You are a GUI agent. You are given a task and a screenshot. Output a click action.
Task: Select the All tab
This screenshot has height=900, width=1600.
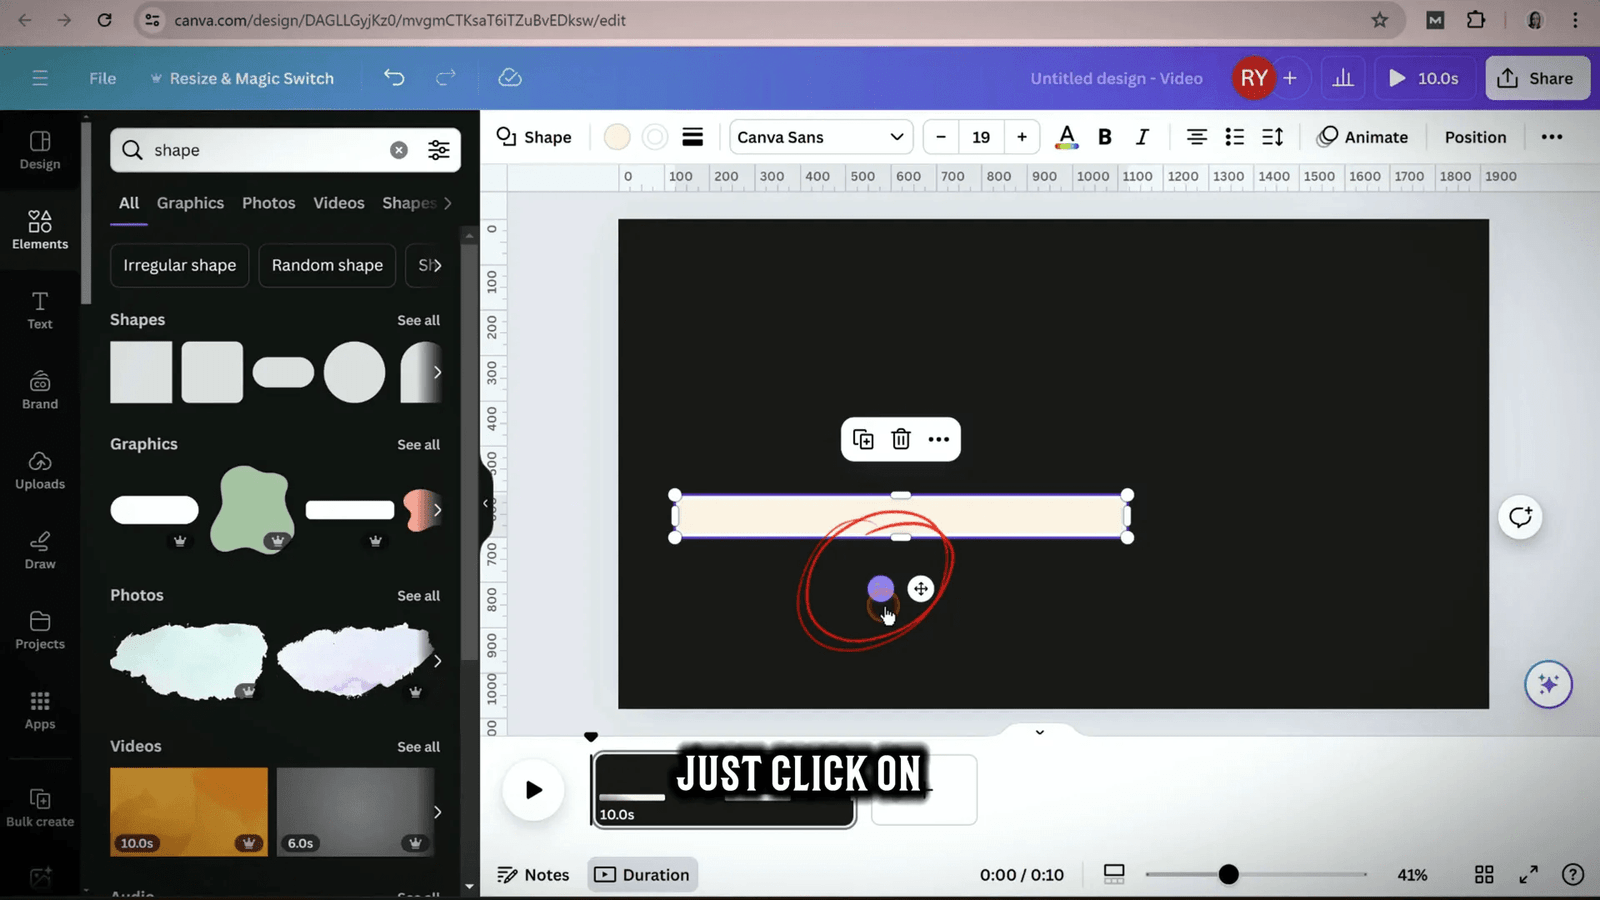tap(129, 203)
